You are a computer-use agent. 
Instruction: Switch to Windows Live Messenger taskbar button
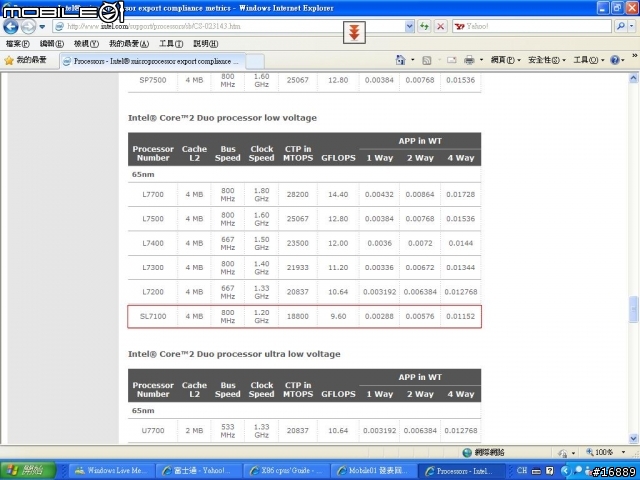click(x=112, y=471)
